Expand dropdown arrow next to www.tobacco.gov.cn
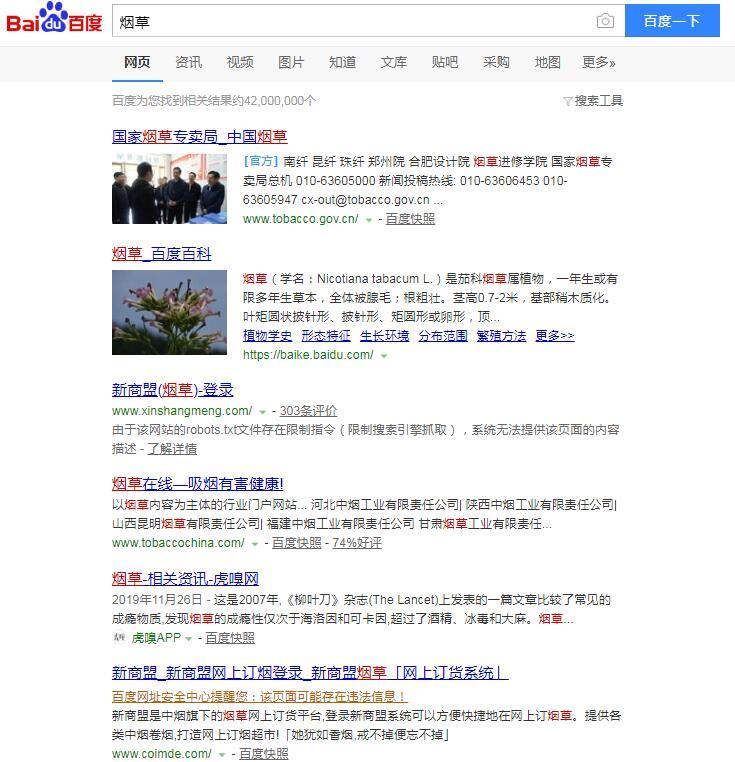Viewport: 735px width, 762px height. [x=369, y=220]
